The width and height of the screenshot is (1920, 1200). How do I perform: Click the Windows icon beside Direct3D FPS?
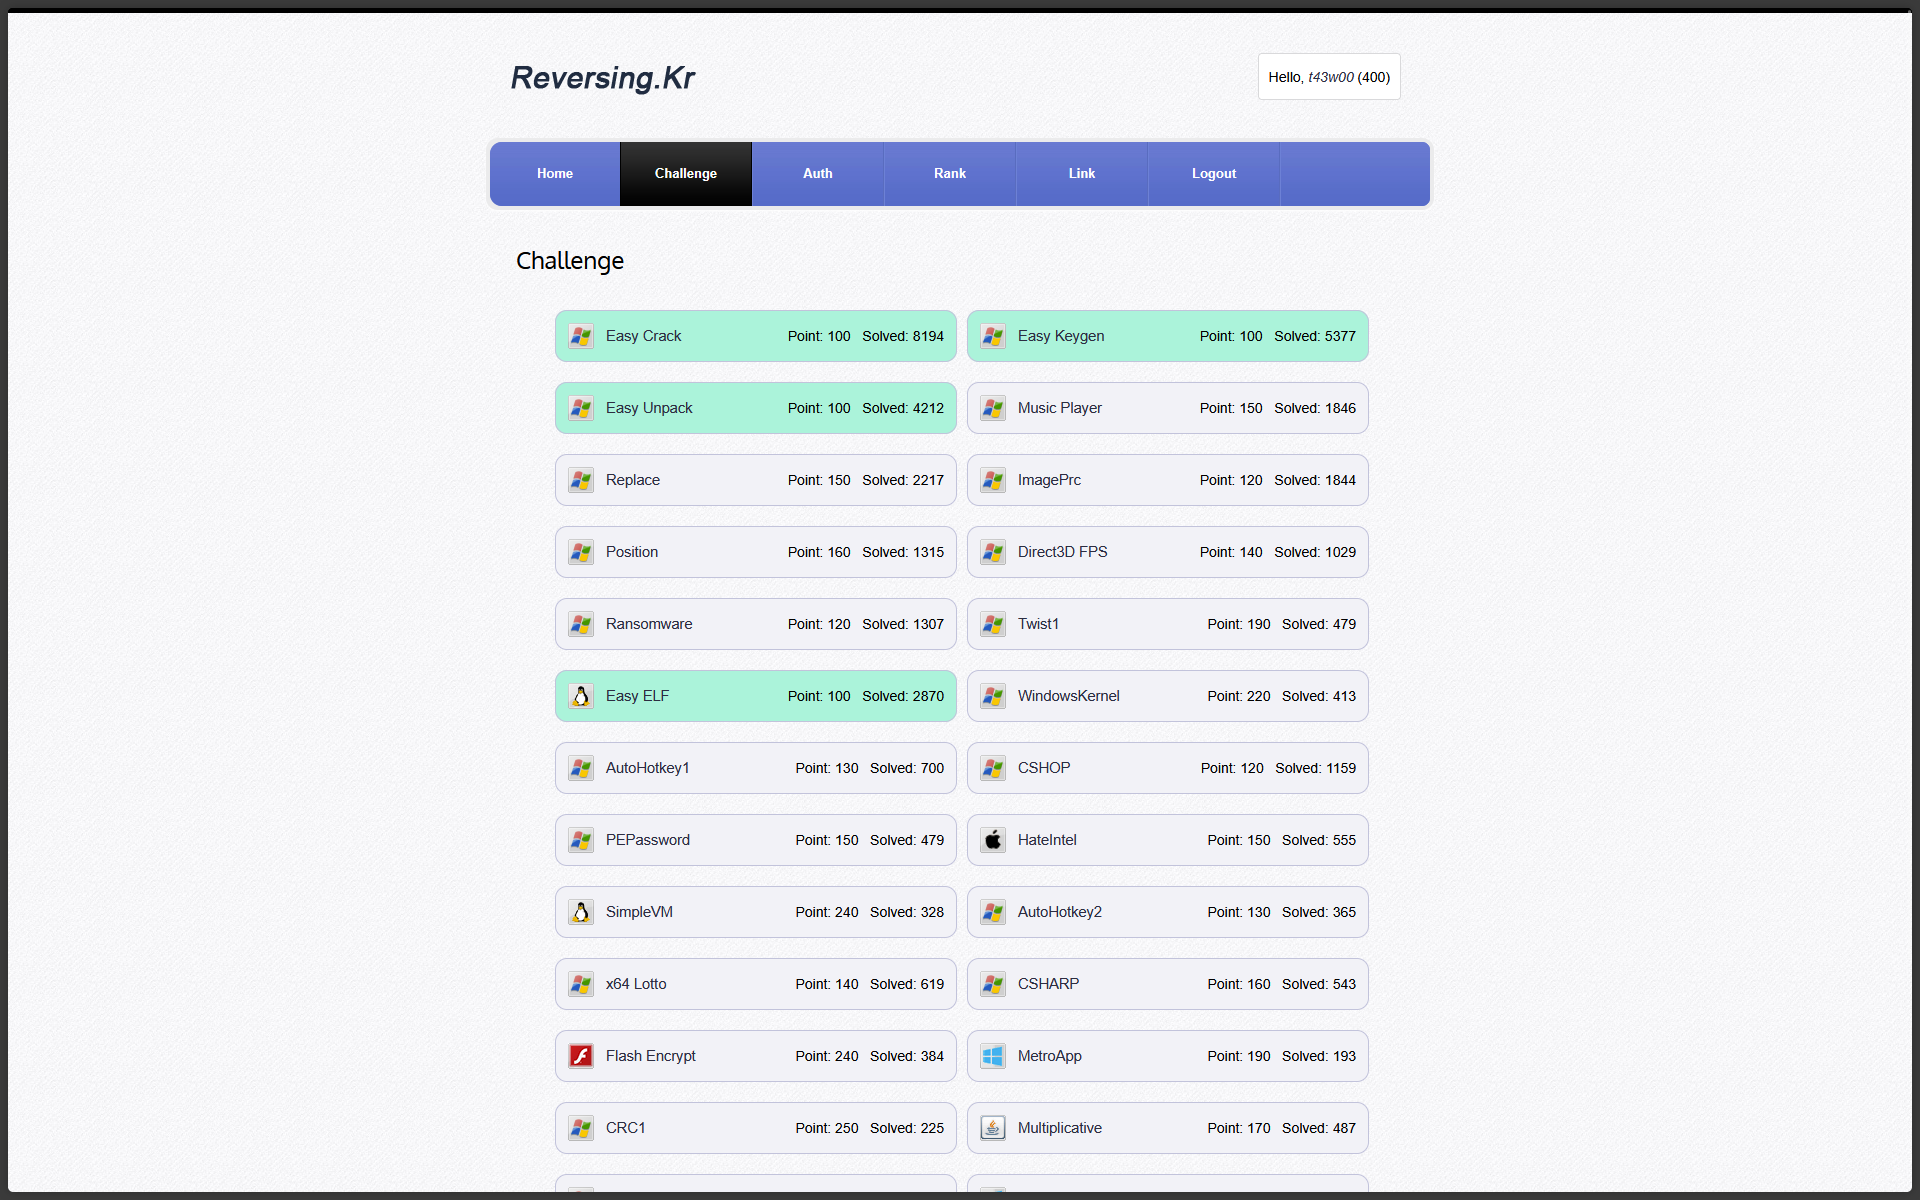993,553
